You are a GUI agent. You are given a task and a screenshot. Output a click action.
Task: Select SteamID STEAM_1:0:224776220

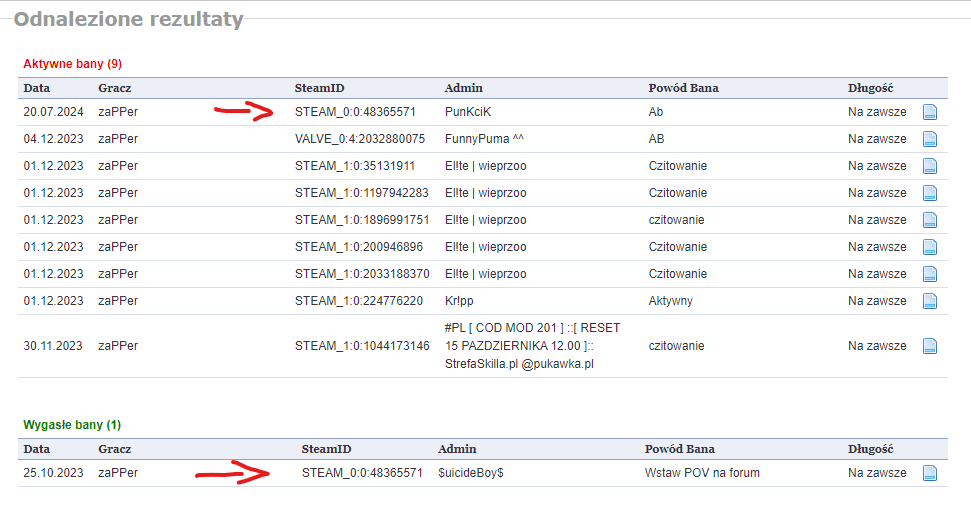pyautogui.click(x=359, y=300)
